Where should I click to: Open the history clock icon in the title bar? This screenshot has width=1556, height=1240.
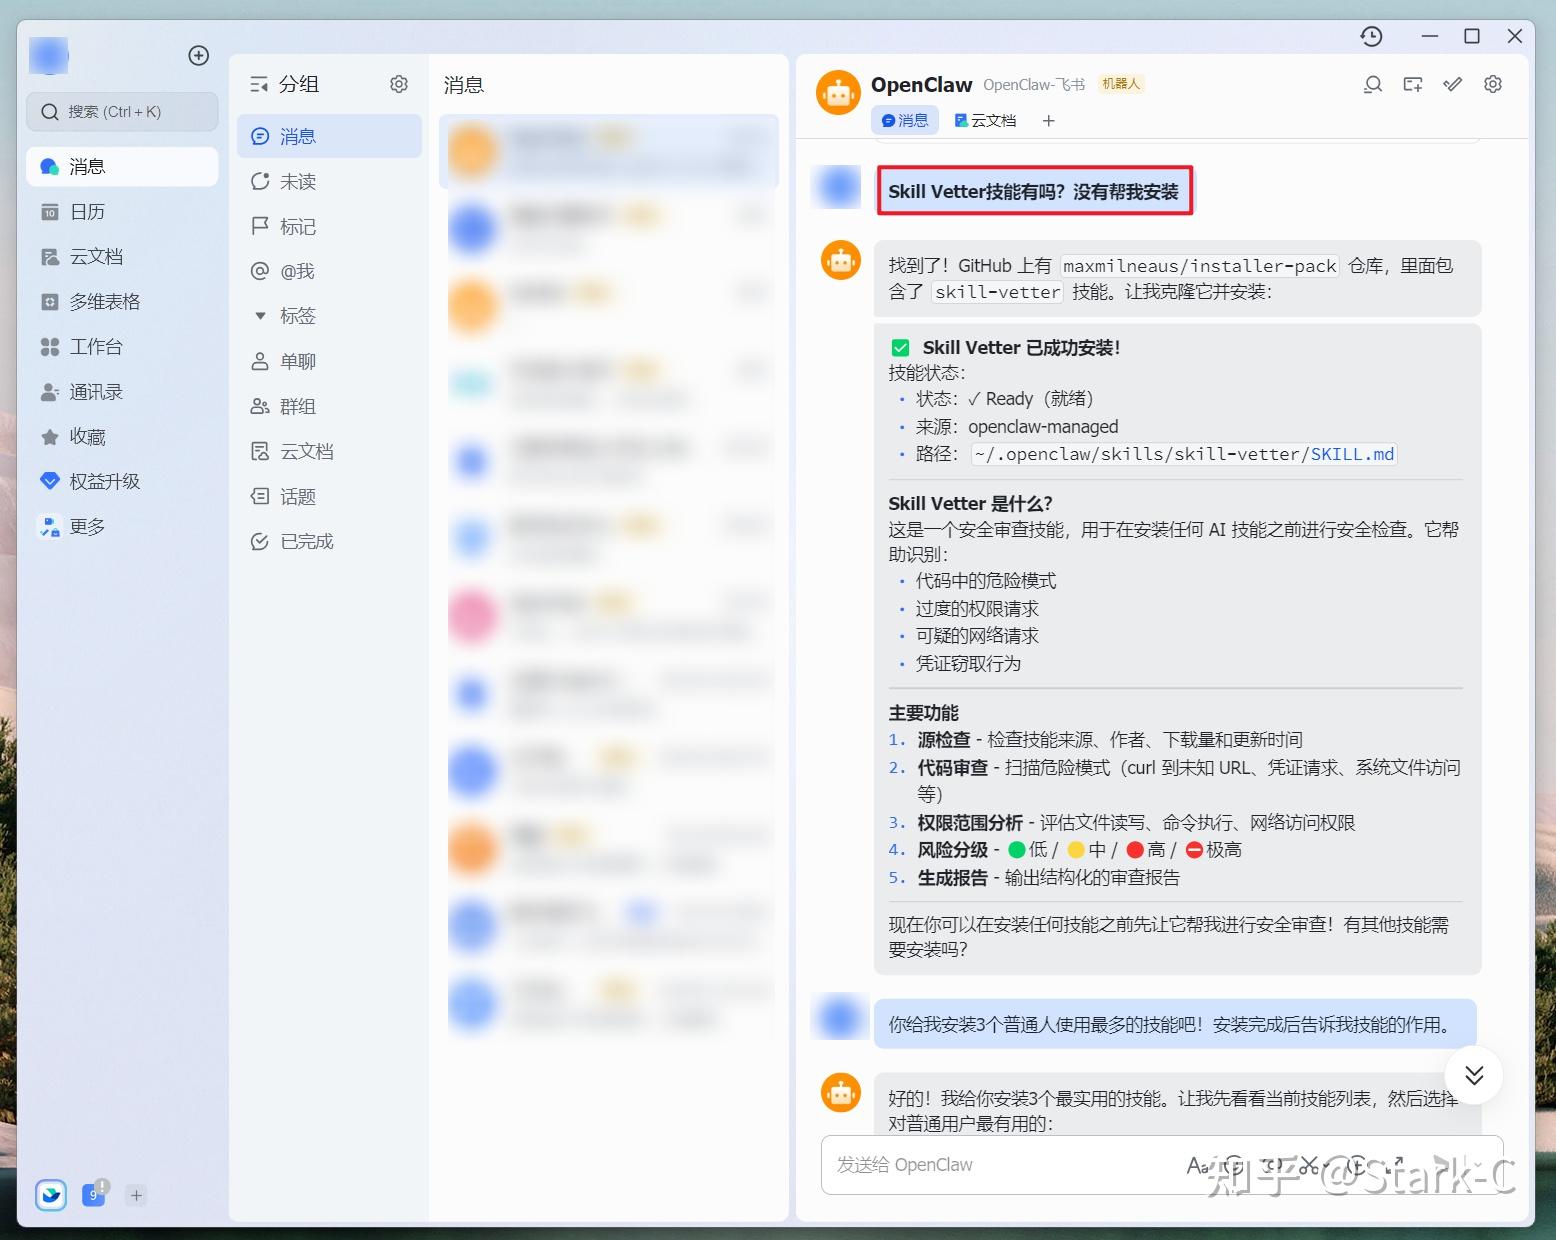(1371, 36)
